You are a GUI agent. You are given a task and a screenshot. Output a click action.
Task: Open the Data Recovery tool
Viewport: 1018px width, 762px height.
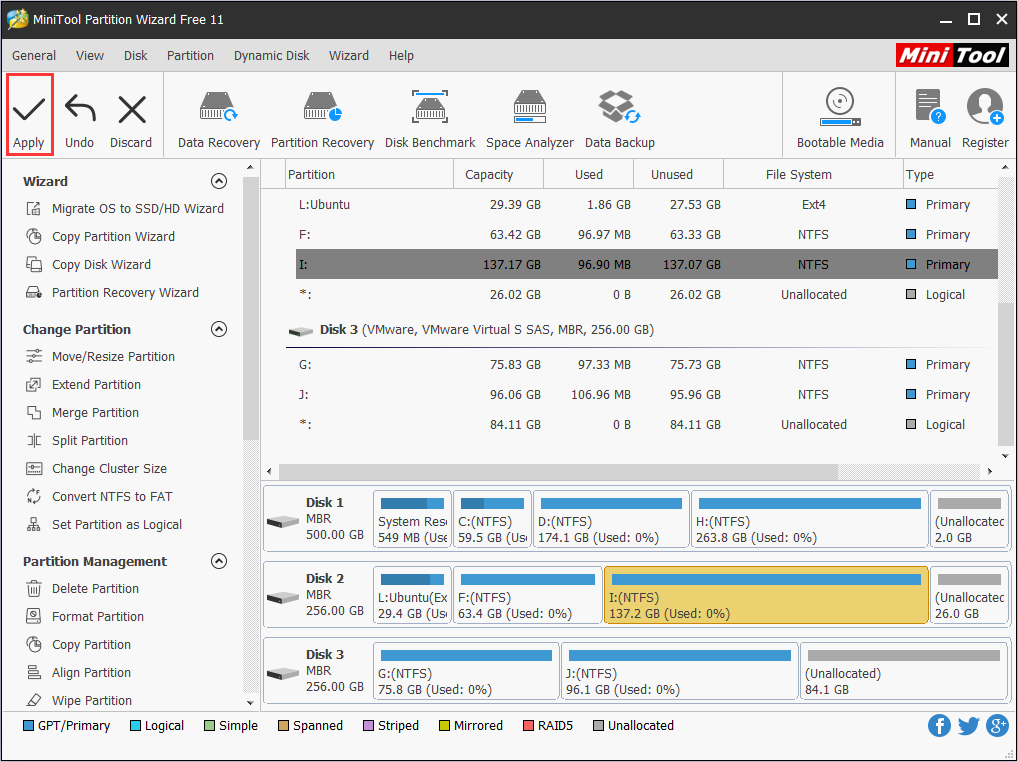219,120
